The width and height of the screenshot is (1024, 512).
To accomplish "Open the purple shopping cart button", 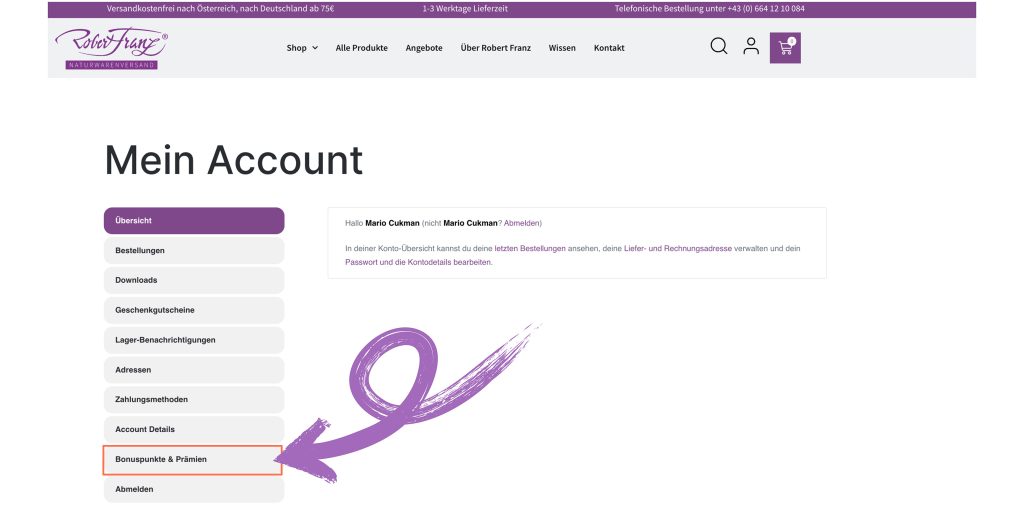I will pos(785,48).
